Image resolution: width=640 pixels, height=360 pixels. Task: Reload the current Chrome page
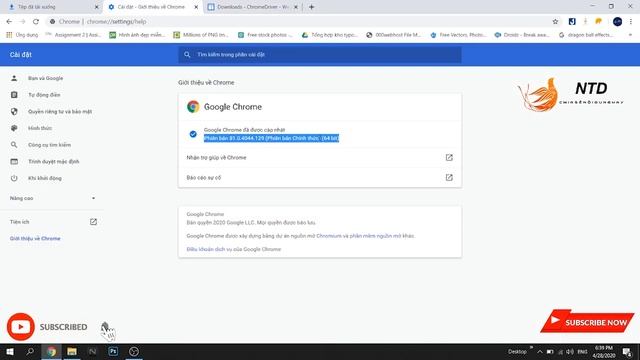click(36, 22)
